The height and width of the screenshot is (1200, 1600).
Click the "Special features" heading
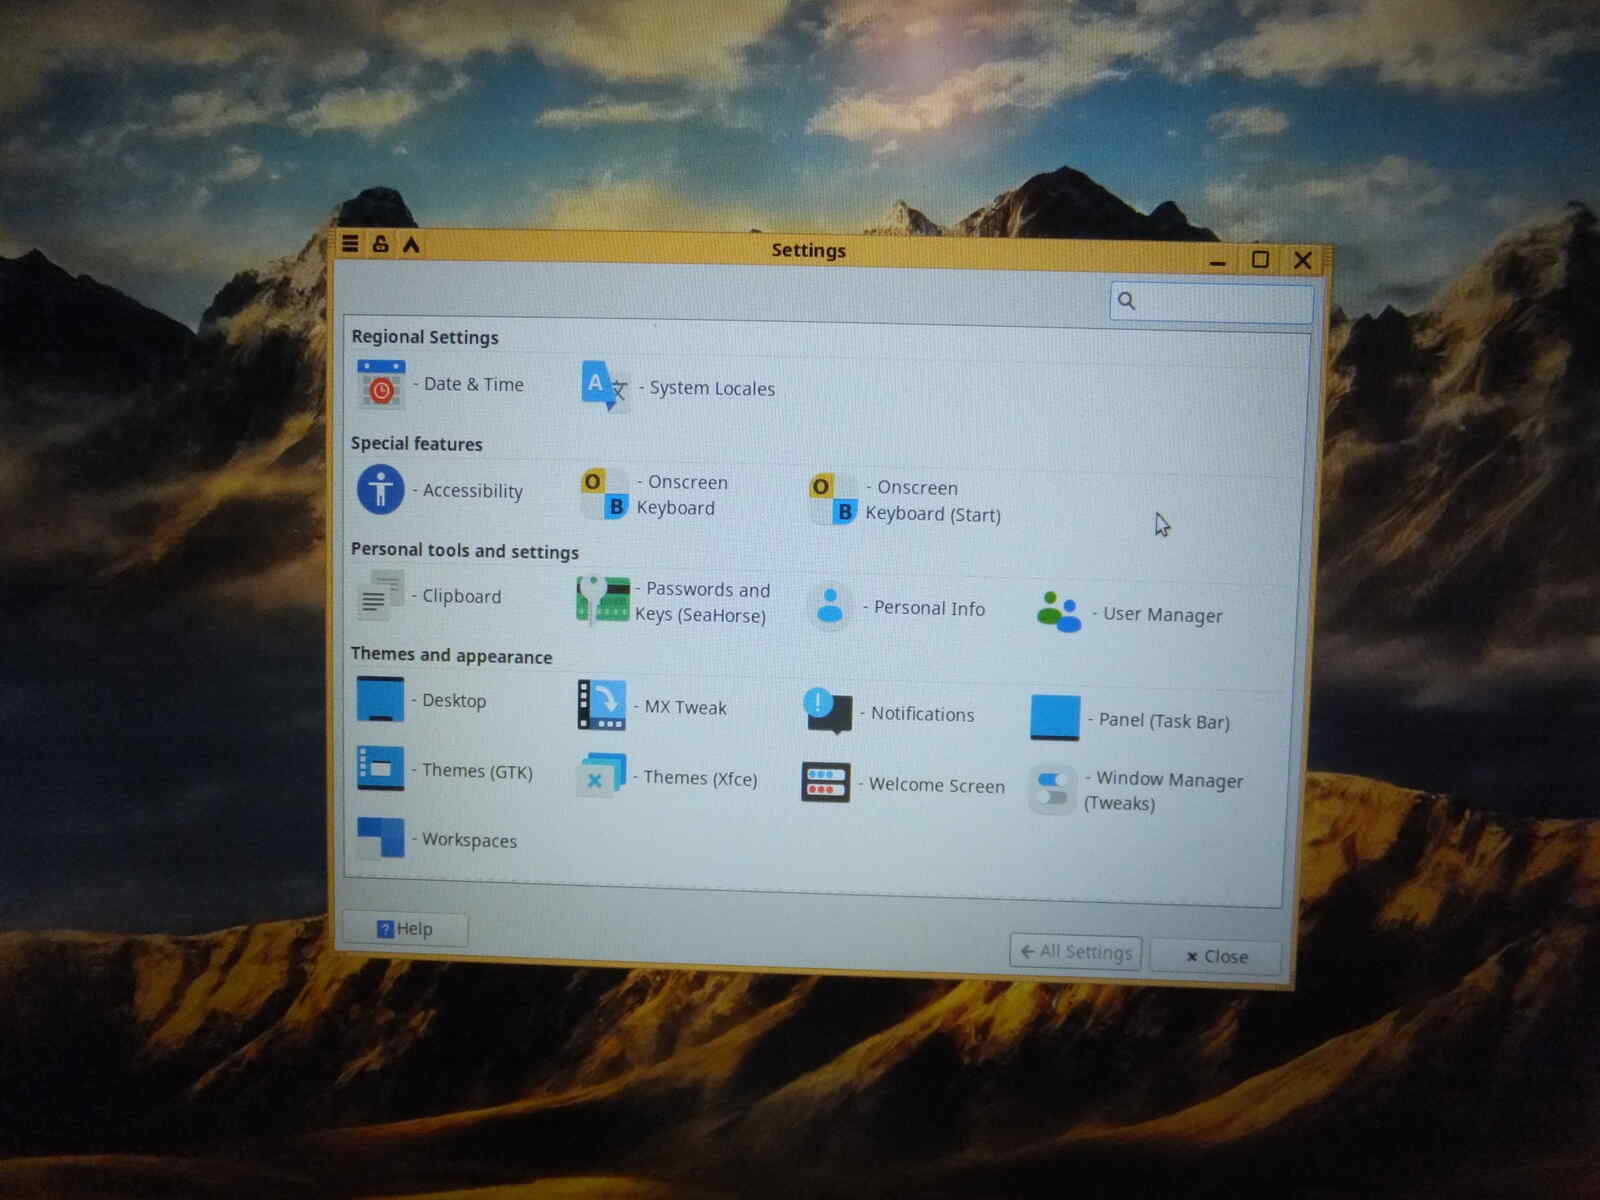coord(417,443)
